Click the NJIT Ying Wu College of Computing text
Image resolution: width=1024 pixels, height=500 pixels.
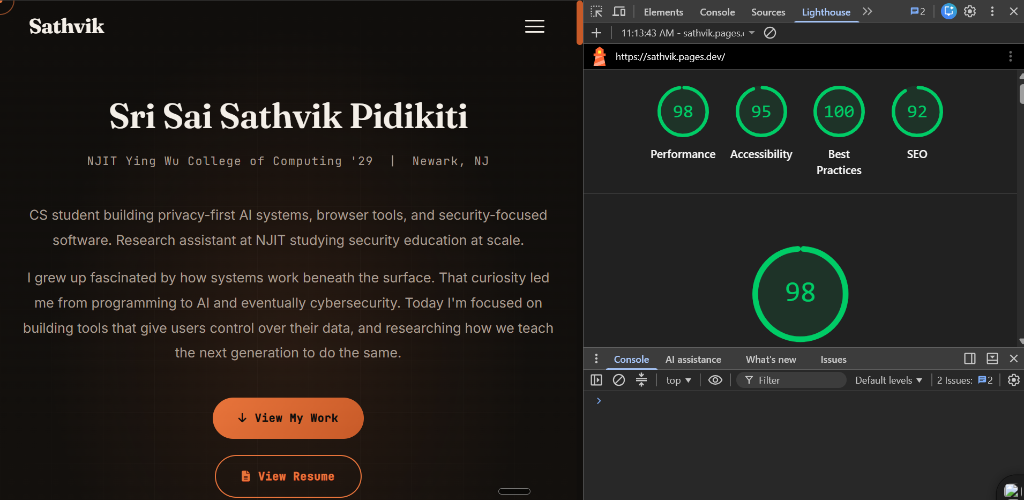pos(230,161)
